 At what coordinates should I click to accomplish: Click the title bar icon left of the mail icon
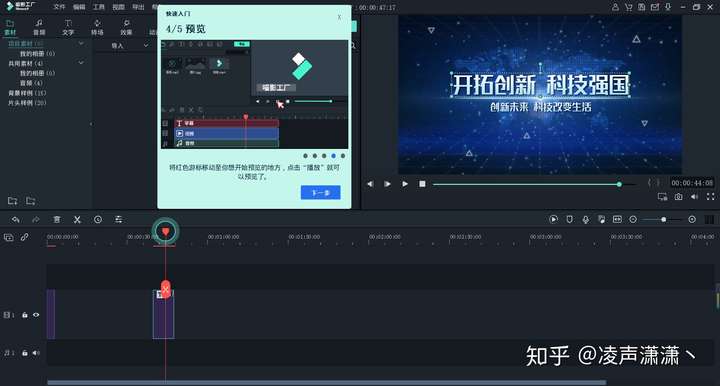[641, 7]
